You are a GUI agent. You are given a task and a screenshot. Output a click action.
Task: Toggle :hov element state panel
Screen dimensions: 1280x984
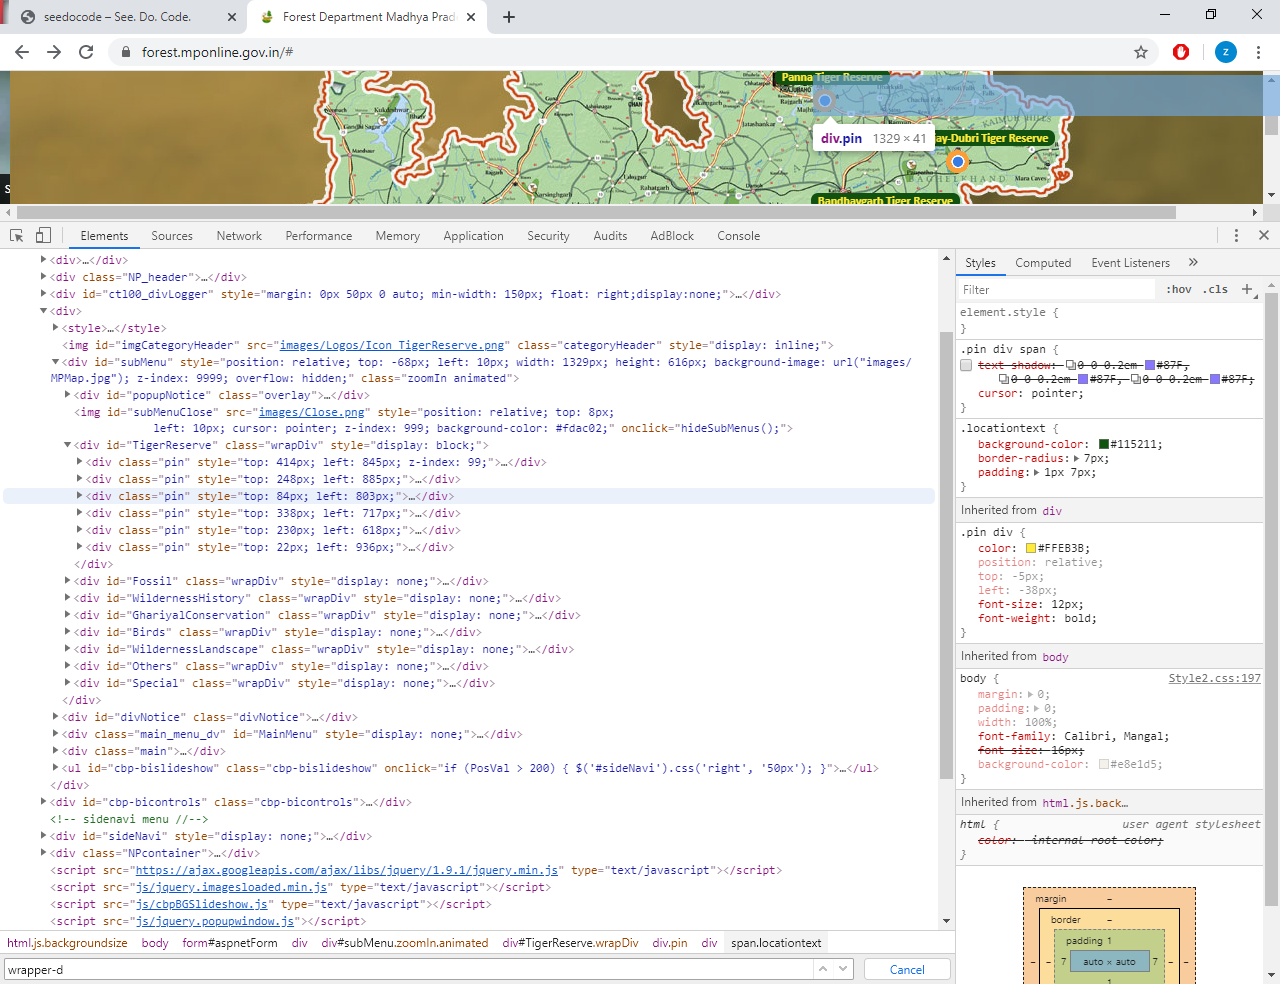(1179, 289)
